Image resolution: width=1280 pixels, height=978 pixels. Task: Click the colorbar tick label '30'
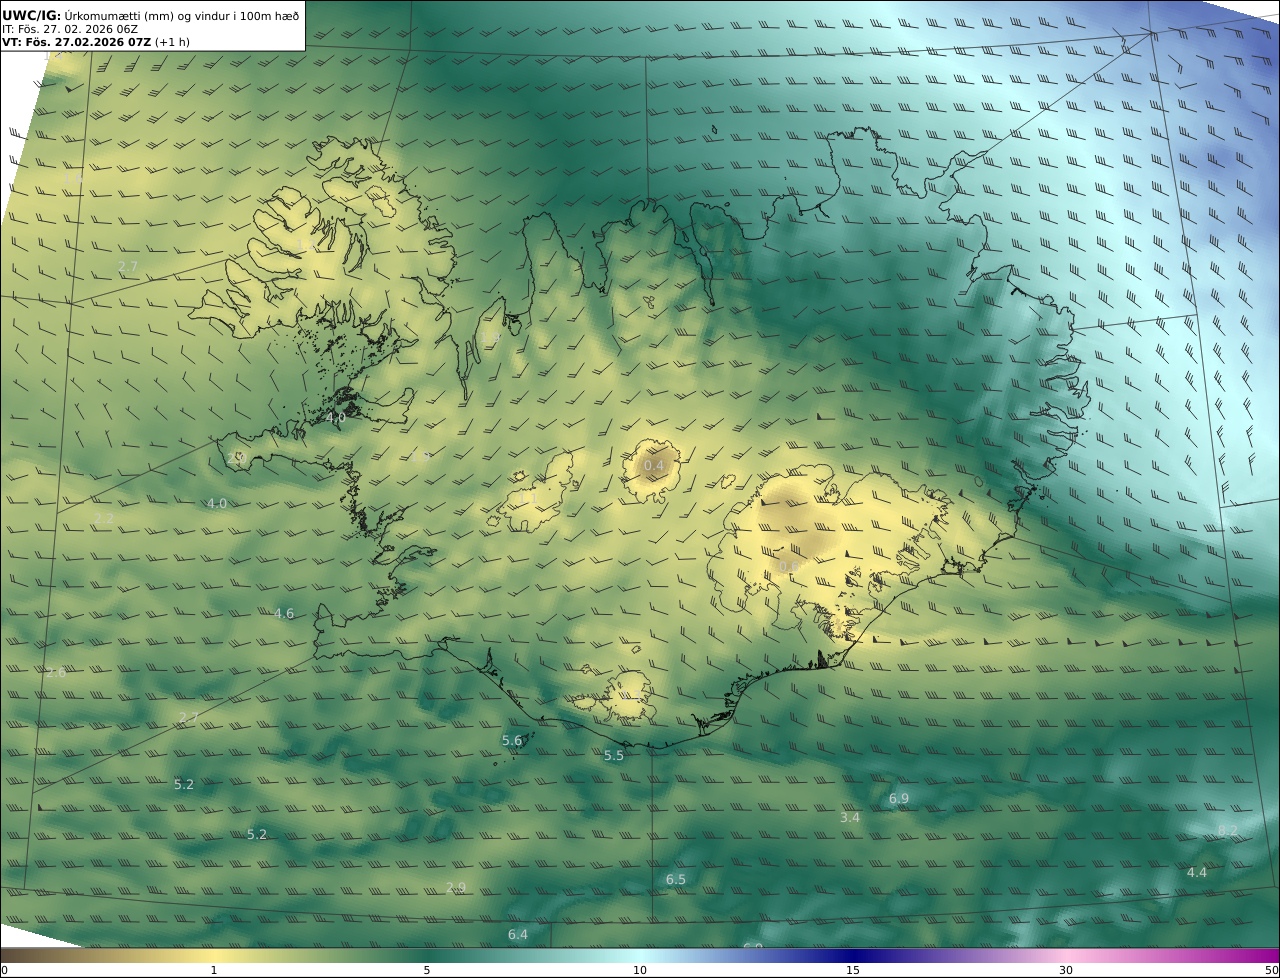(1066, 970)
